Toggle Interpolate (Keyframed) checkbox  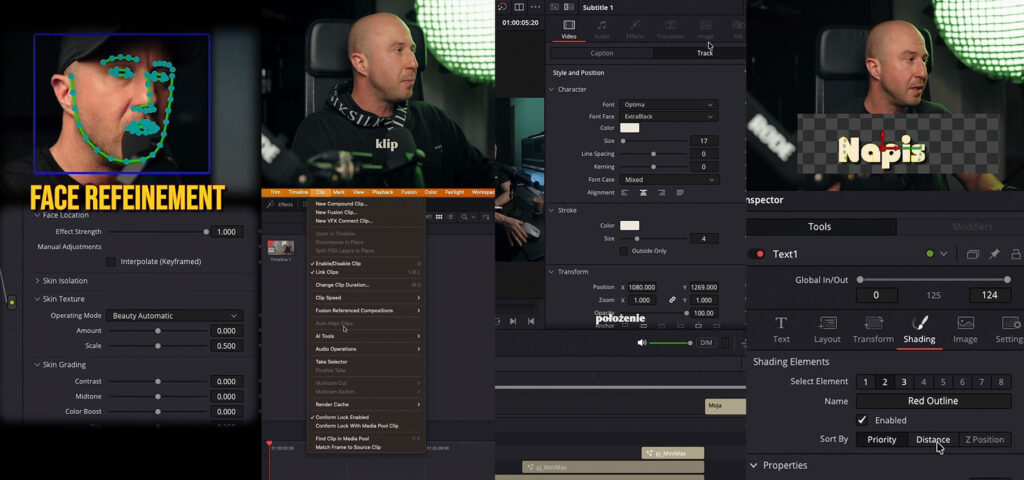click(111, 262)
